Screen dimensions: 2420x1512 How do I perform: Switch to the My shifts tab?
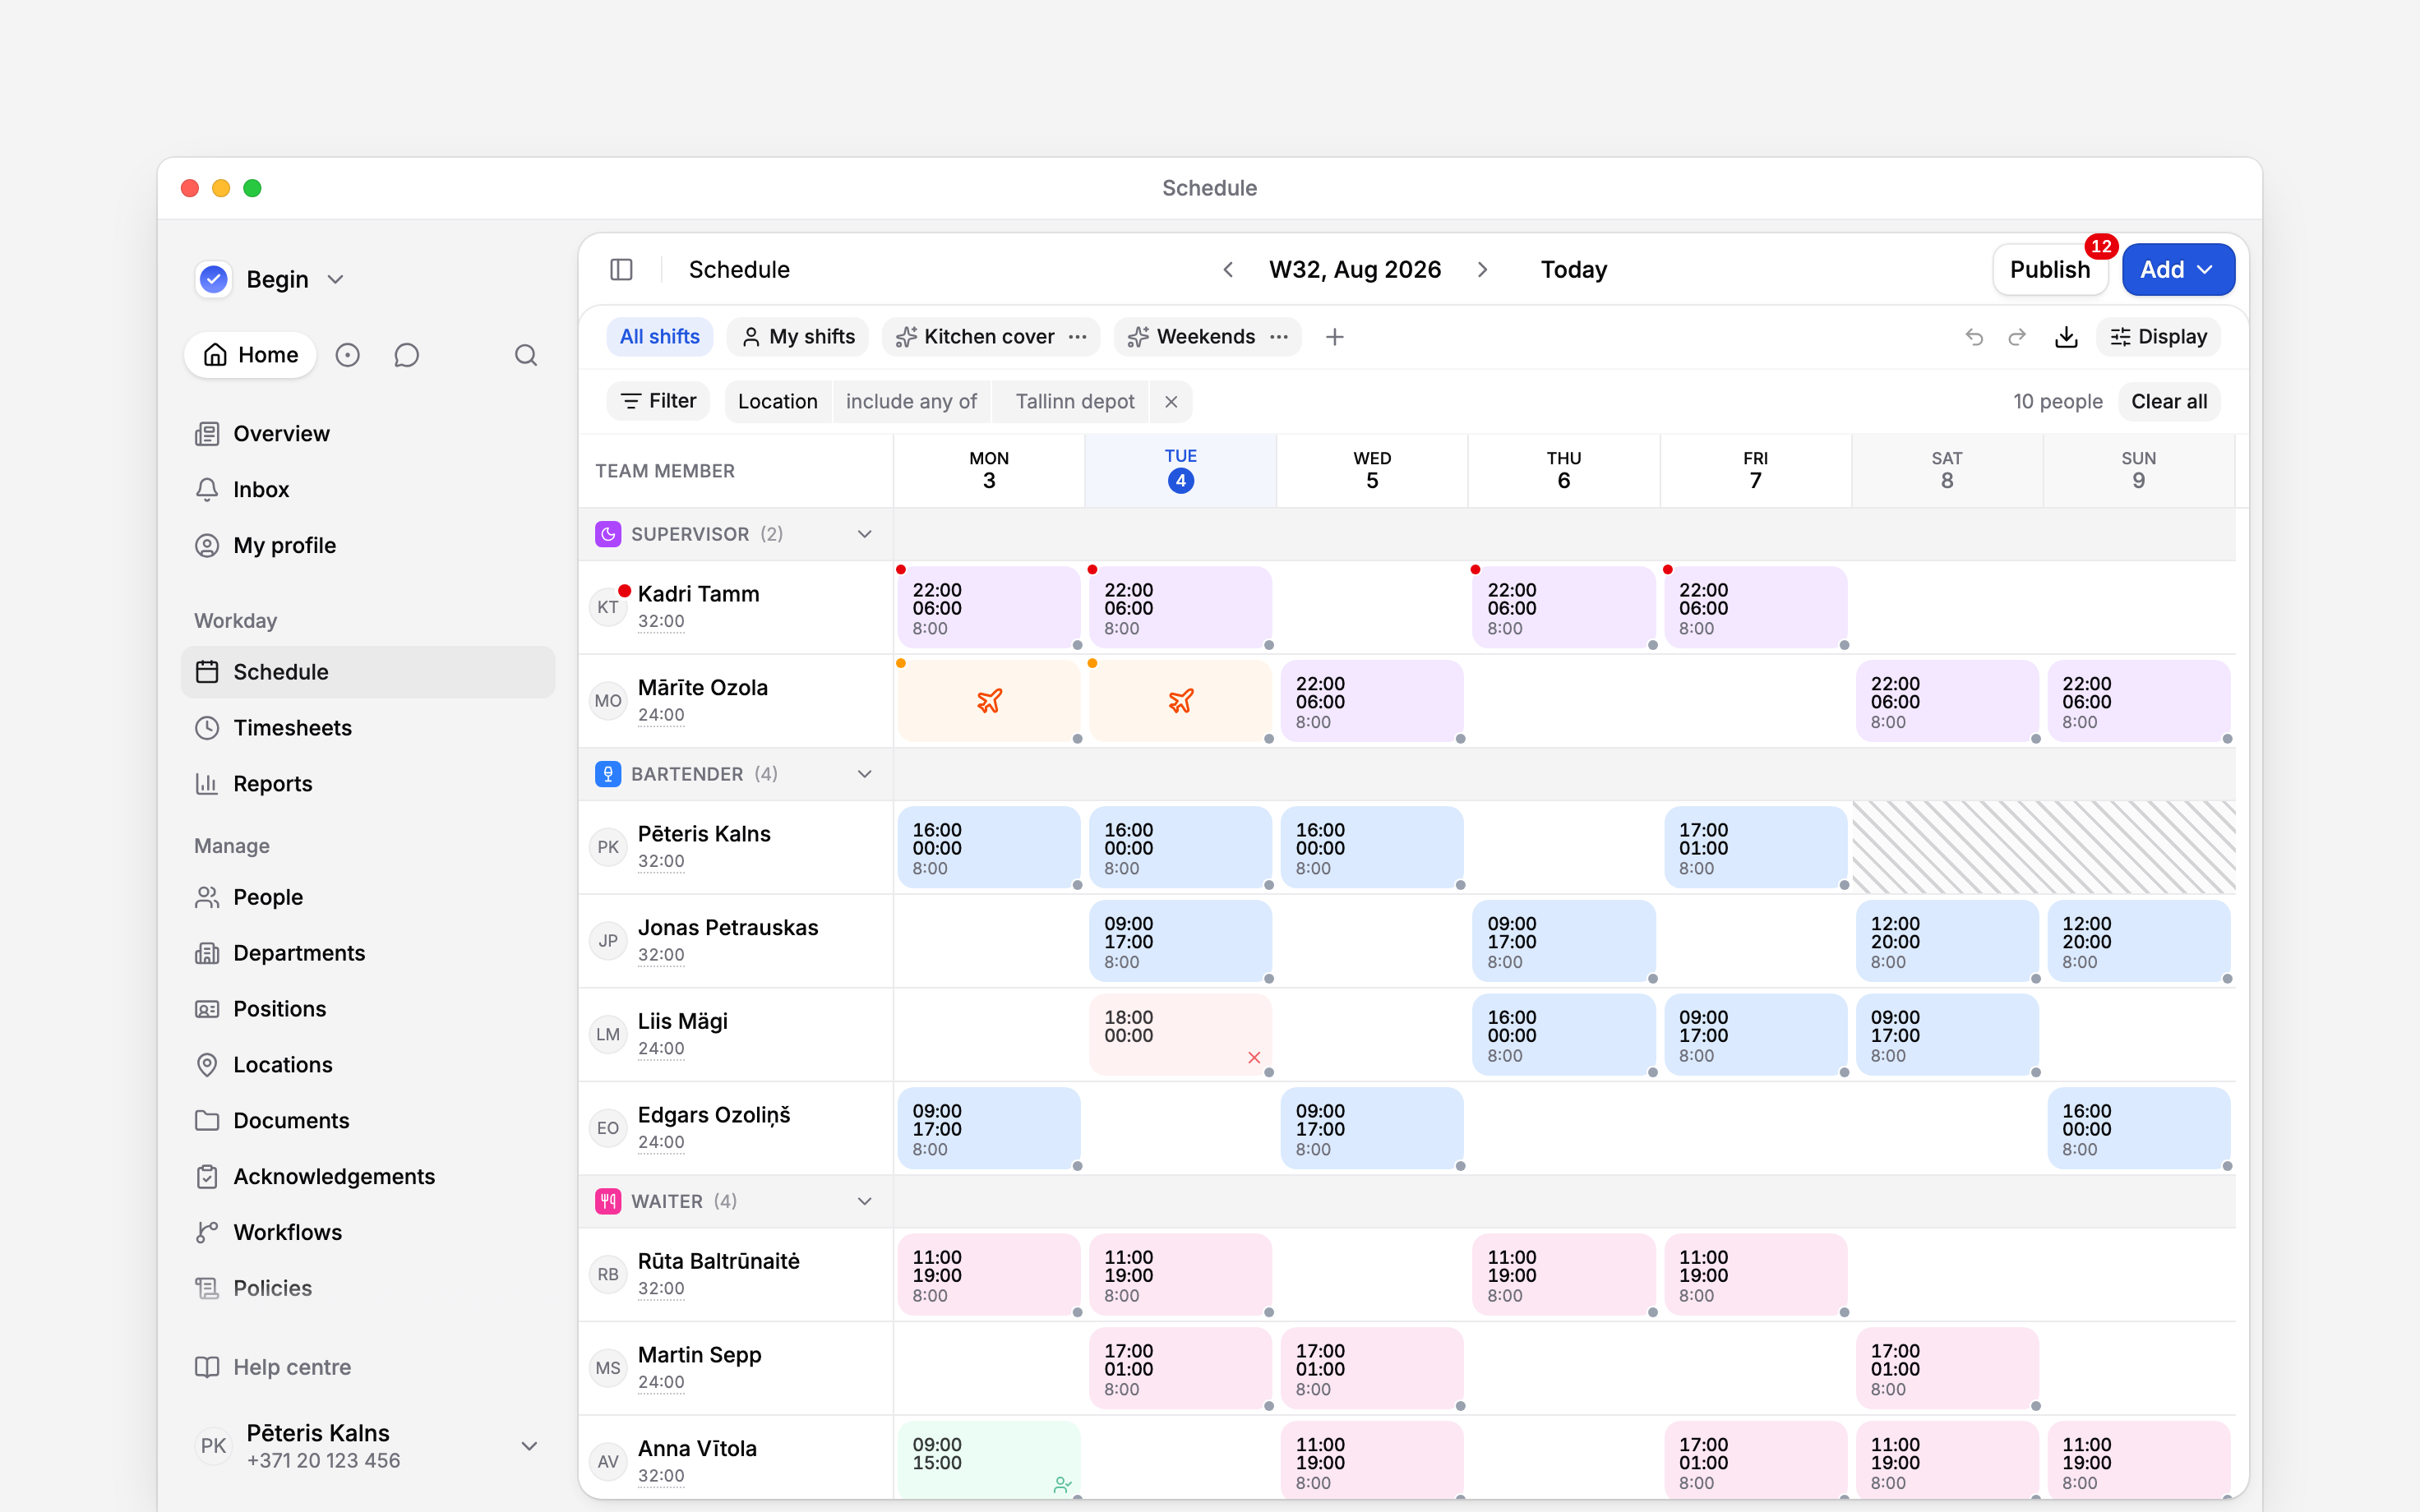(798, 337)
